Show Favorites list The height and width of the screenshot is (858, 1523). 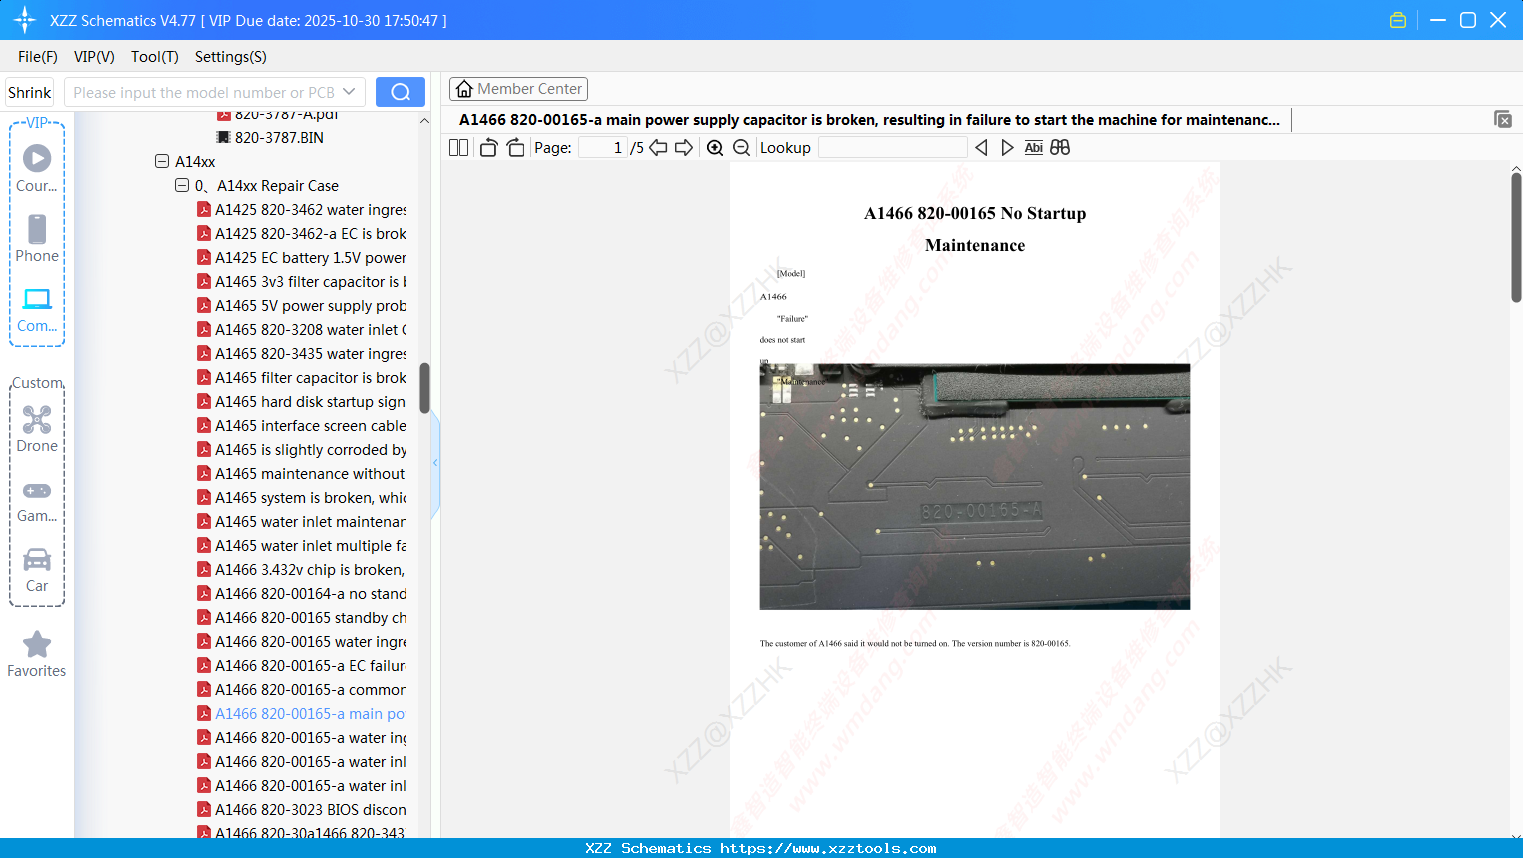click(x=37, y=654)
